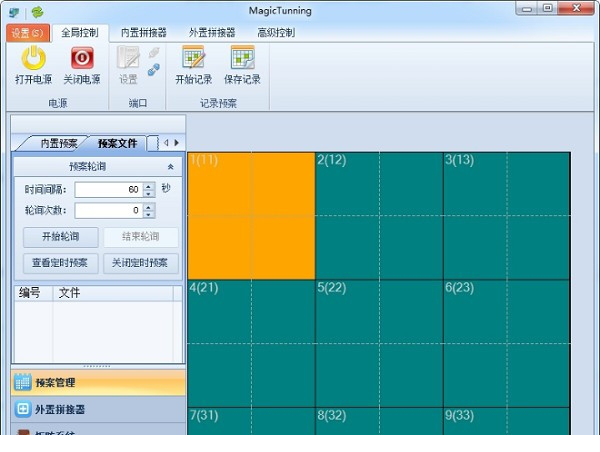Decrease the 轮询次数 value with down arrow
Screen dimensions: 600x452
149,214
